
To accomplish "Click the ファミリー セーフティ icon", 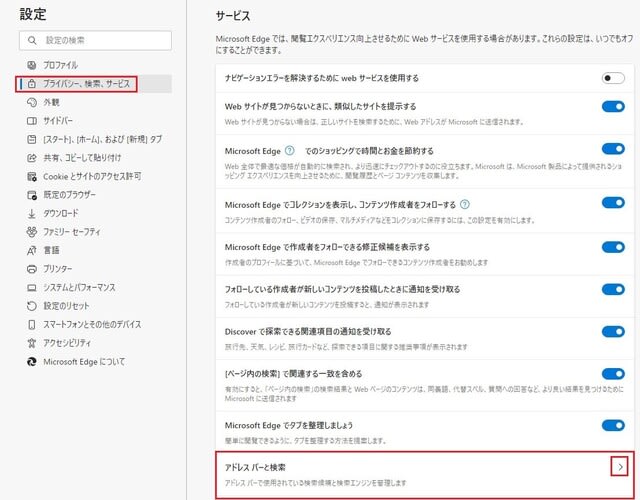I will click(31, 232).
